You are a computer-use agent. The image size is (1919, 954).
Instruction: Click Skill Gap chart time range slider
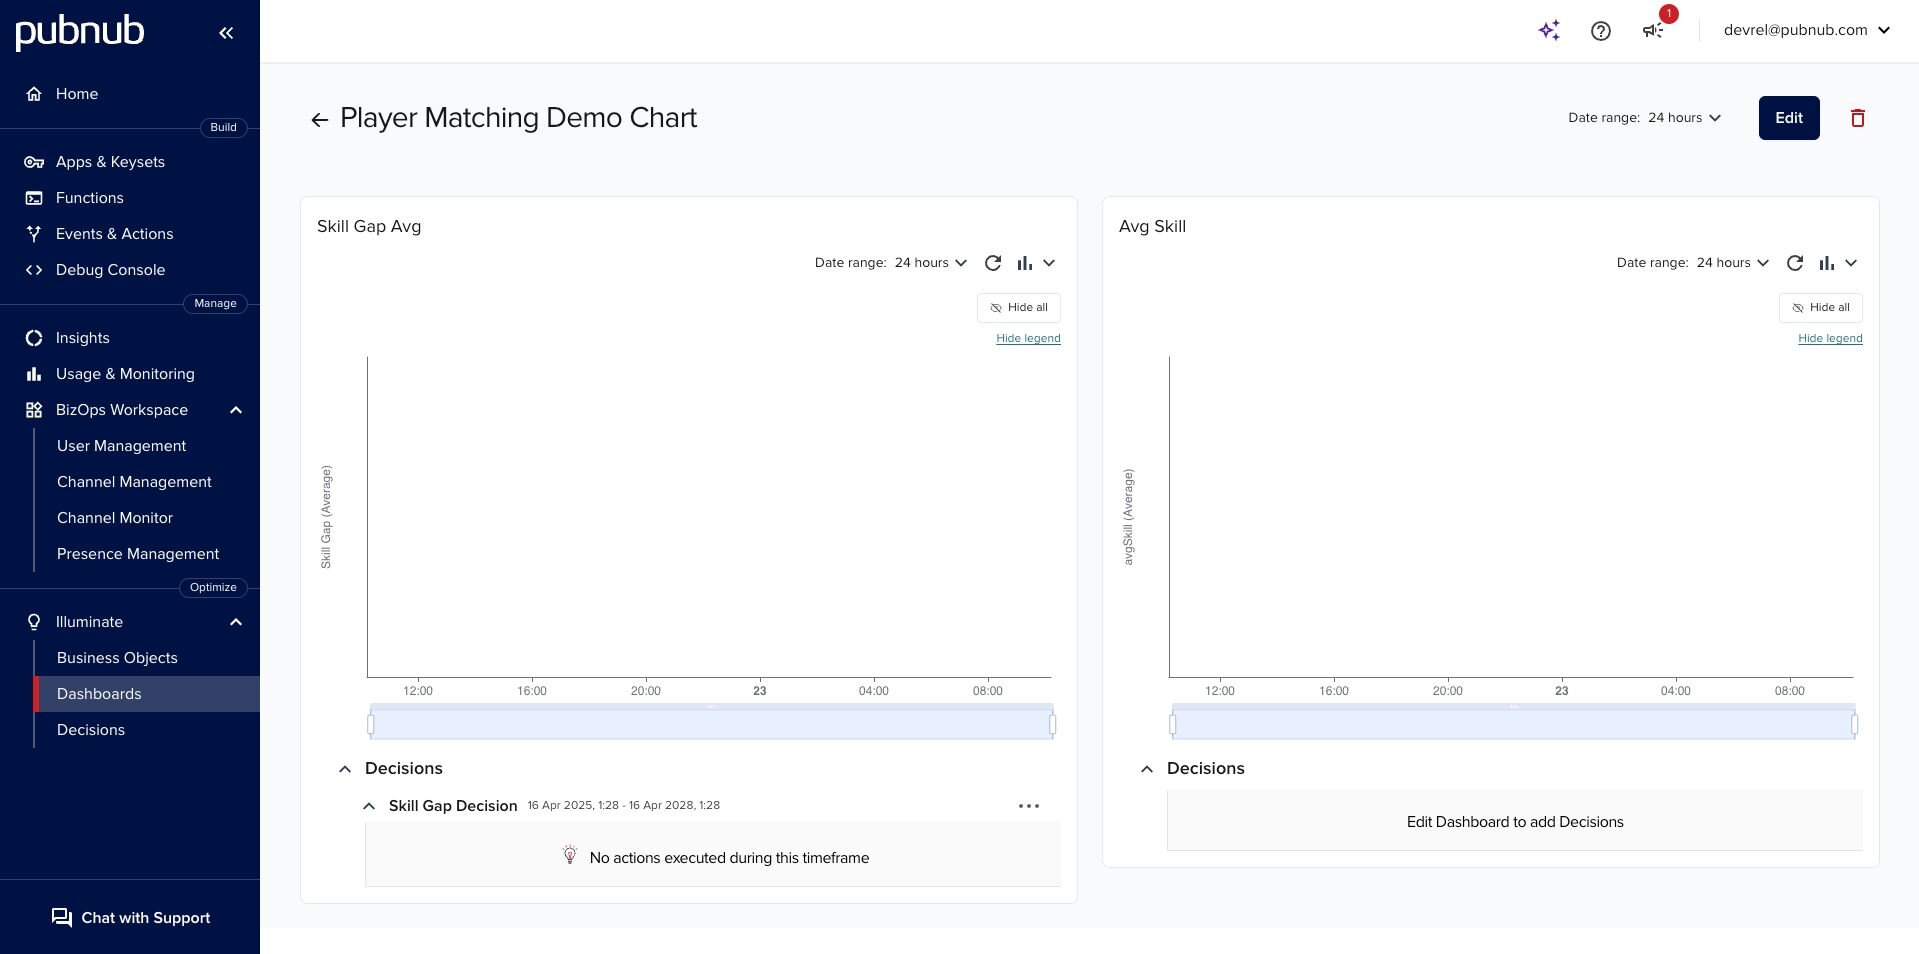pos(711,724)
